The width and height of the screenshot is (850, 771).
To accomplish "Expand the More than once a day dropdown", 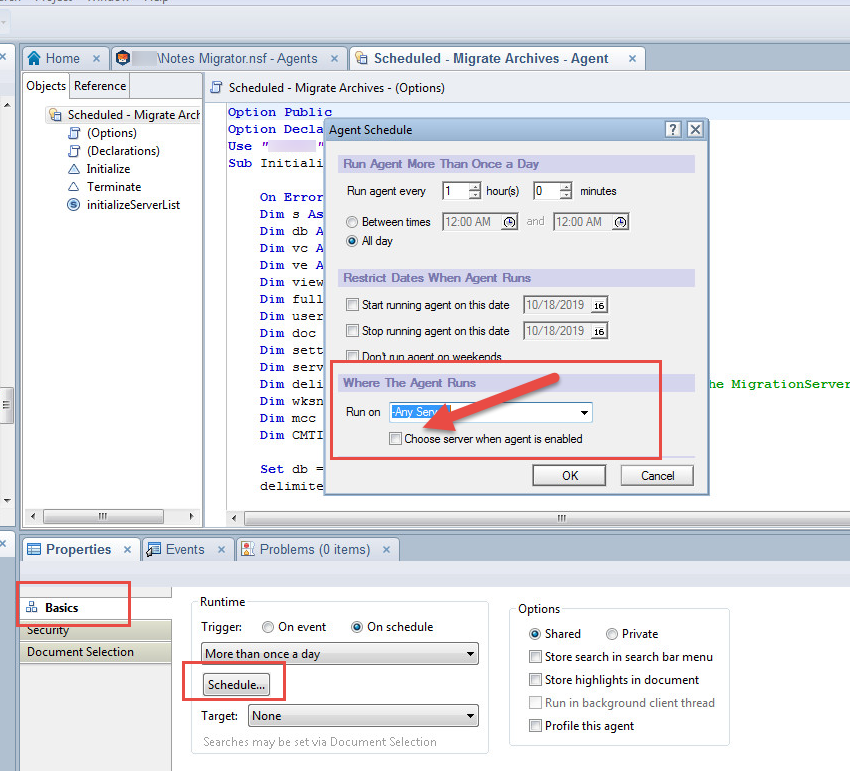I will pos(470,654).
